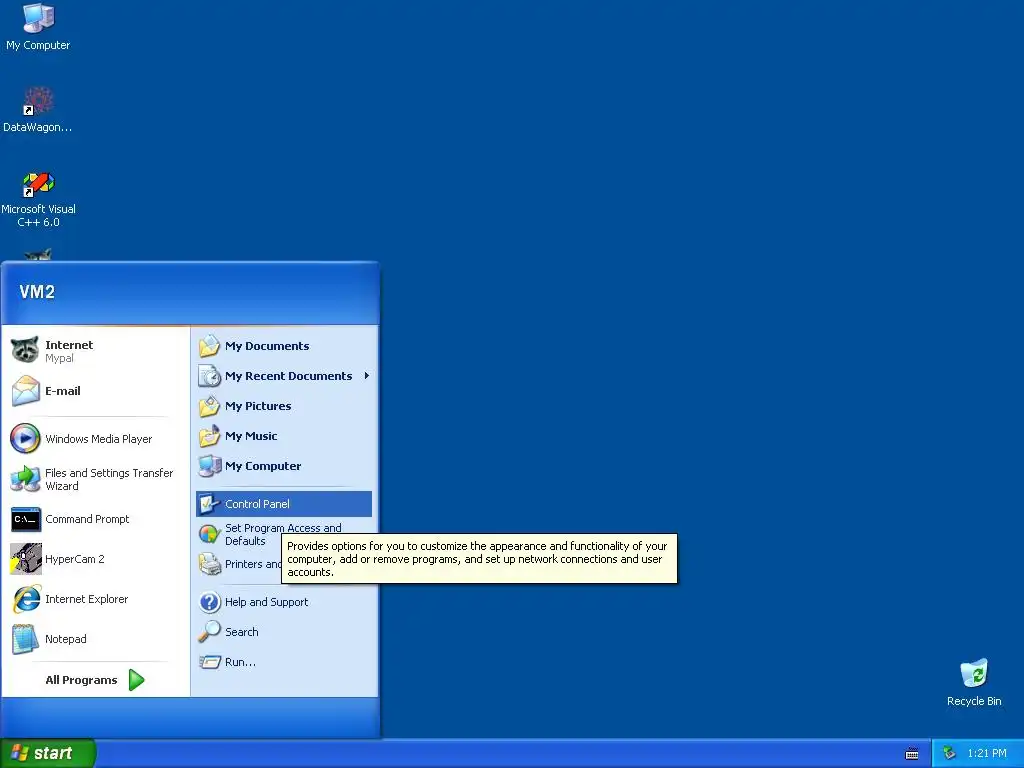Image resolution: width=1024 pixels, height=768 pixels.
Task: Expand My Recent Documents submenu
Action: point(283,376)
